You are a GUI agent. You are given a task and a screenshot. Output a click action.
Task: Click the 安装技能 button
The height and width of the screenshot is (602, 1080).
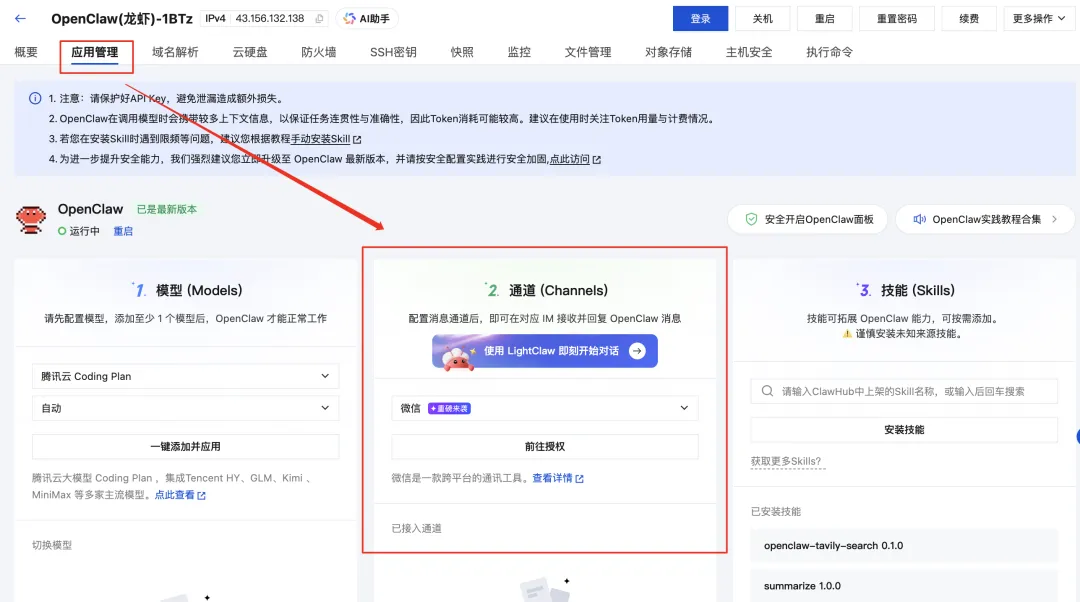904,429
